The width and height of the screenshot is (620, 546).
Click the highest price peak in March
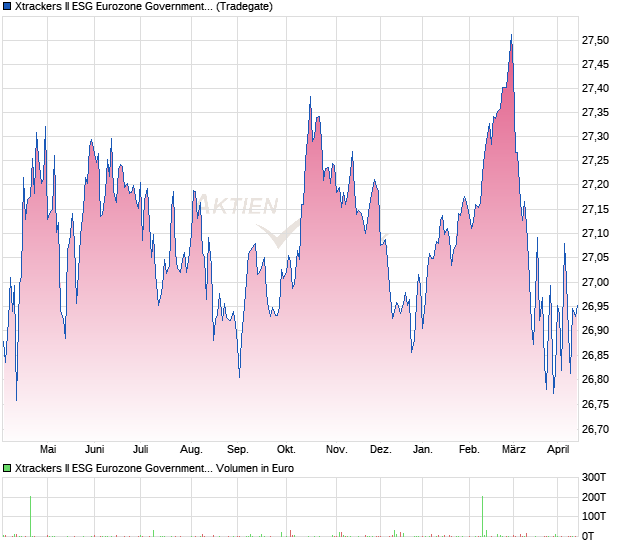click(511, 37)
